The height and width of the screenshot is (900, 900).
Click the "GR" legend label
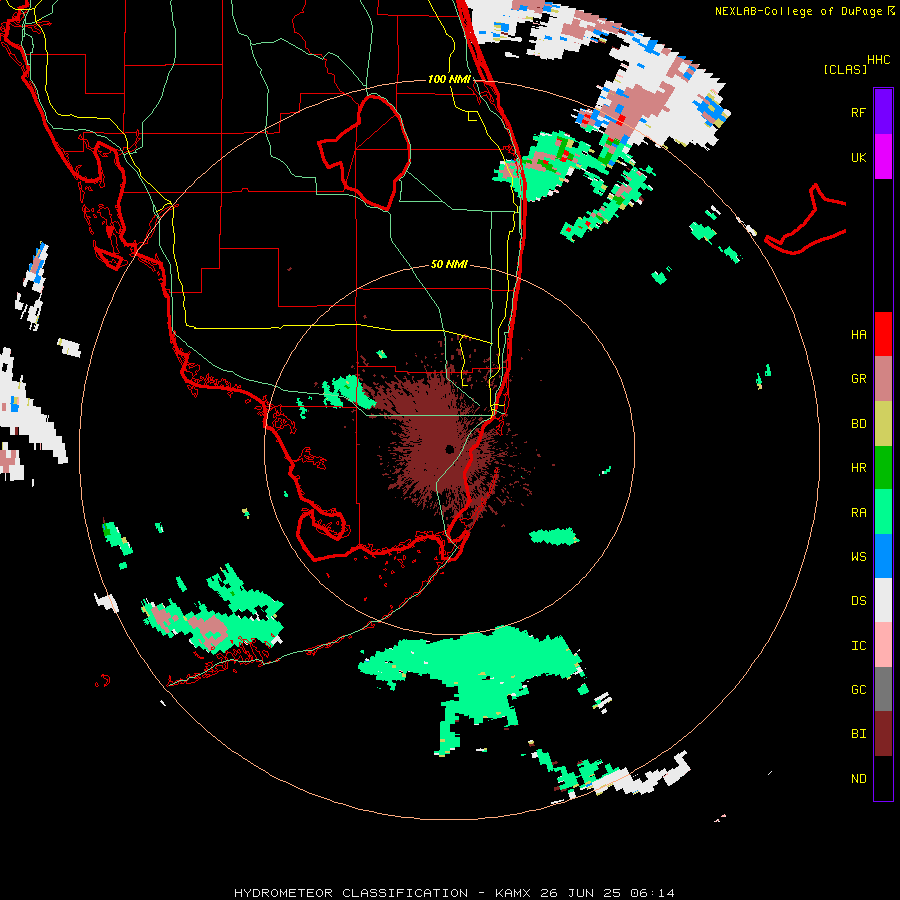[858, 379]
